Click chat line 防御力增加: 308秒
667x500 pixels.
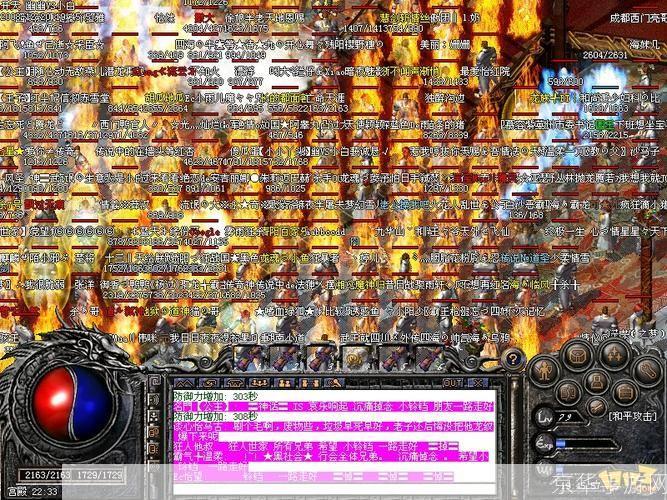pos(216,416)
